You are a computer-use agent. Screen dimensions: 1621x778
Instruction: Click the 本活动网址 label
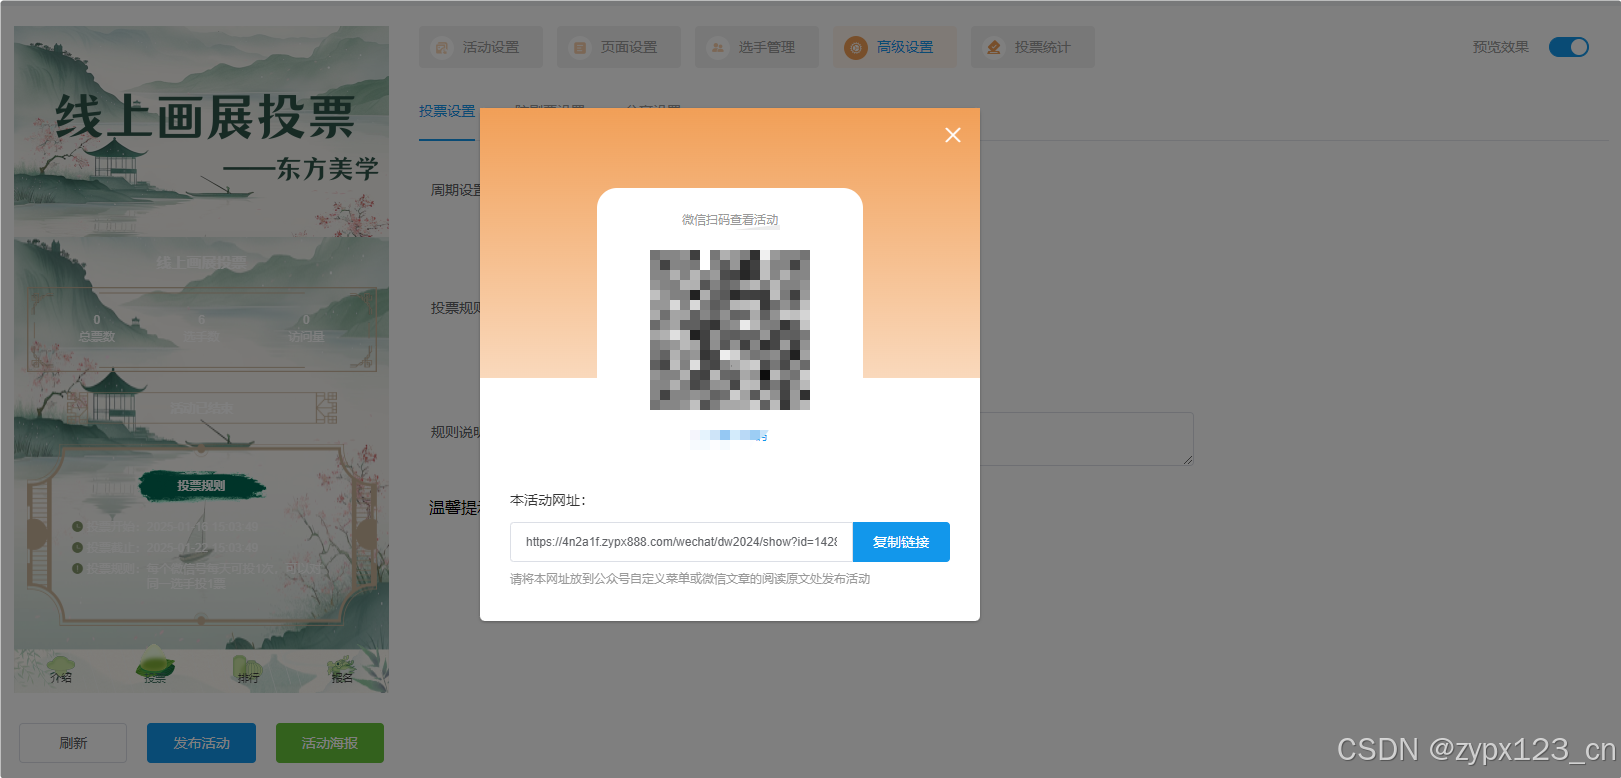point(548,500)
